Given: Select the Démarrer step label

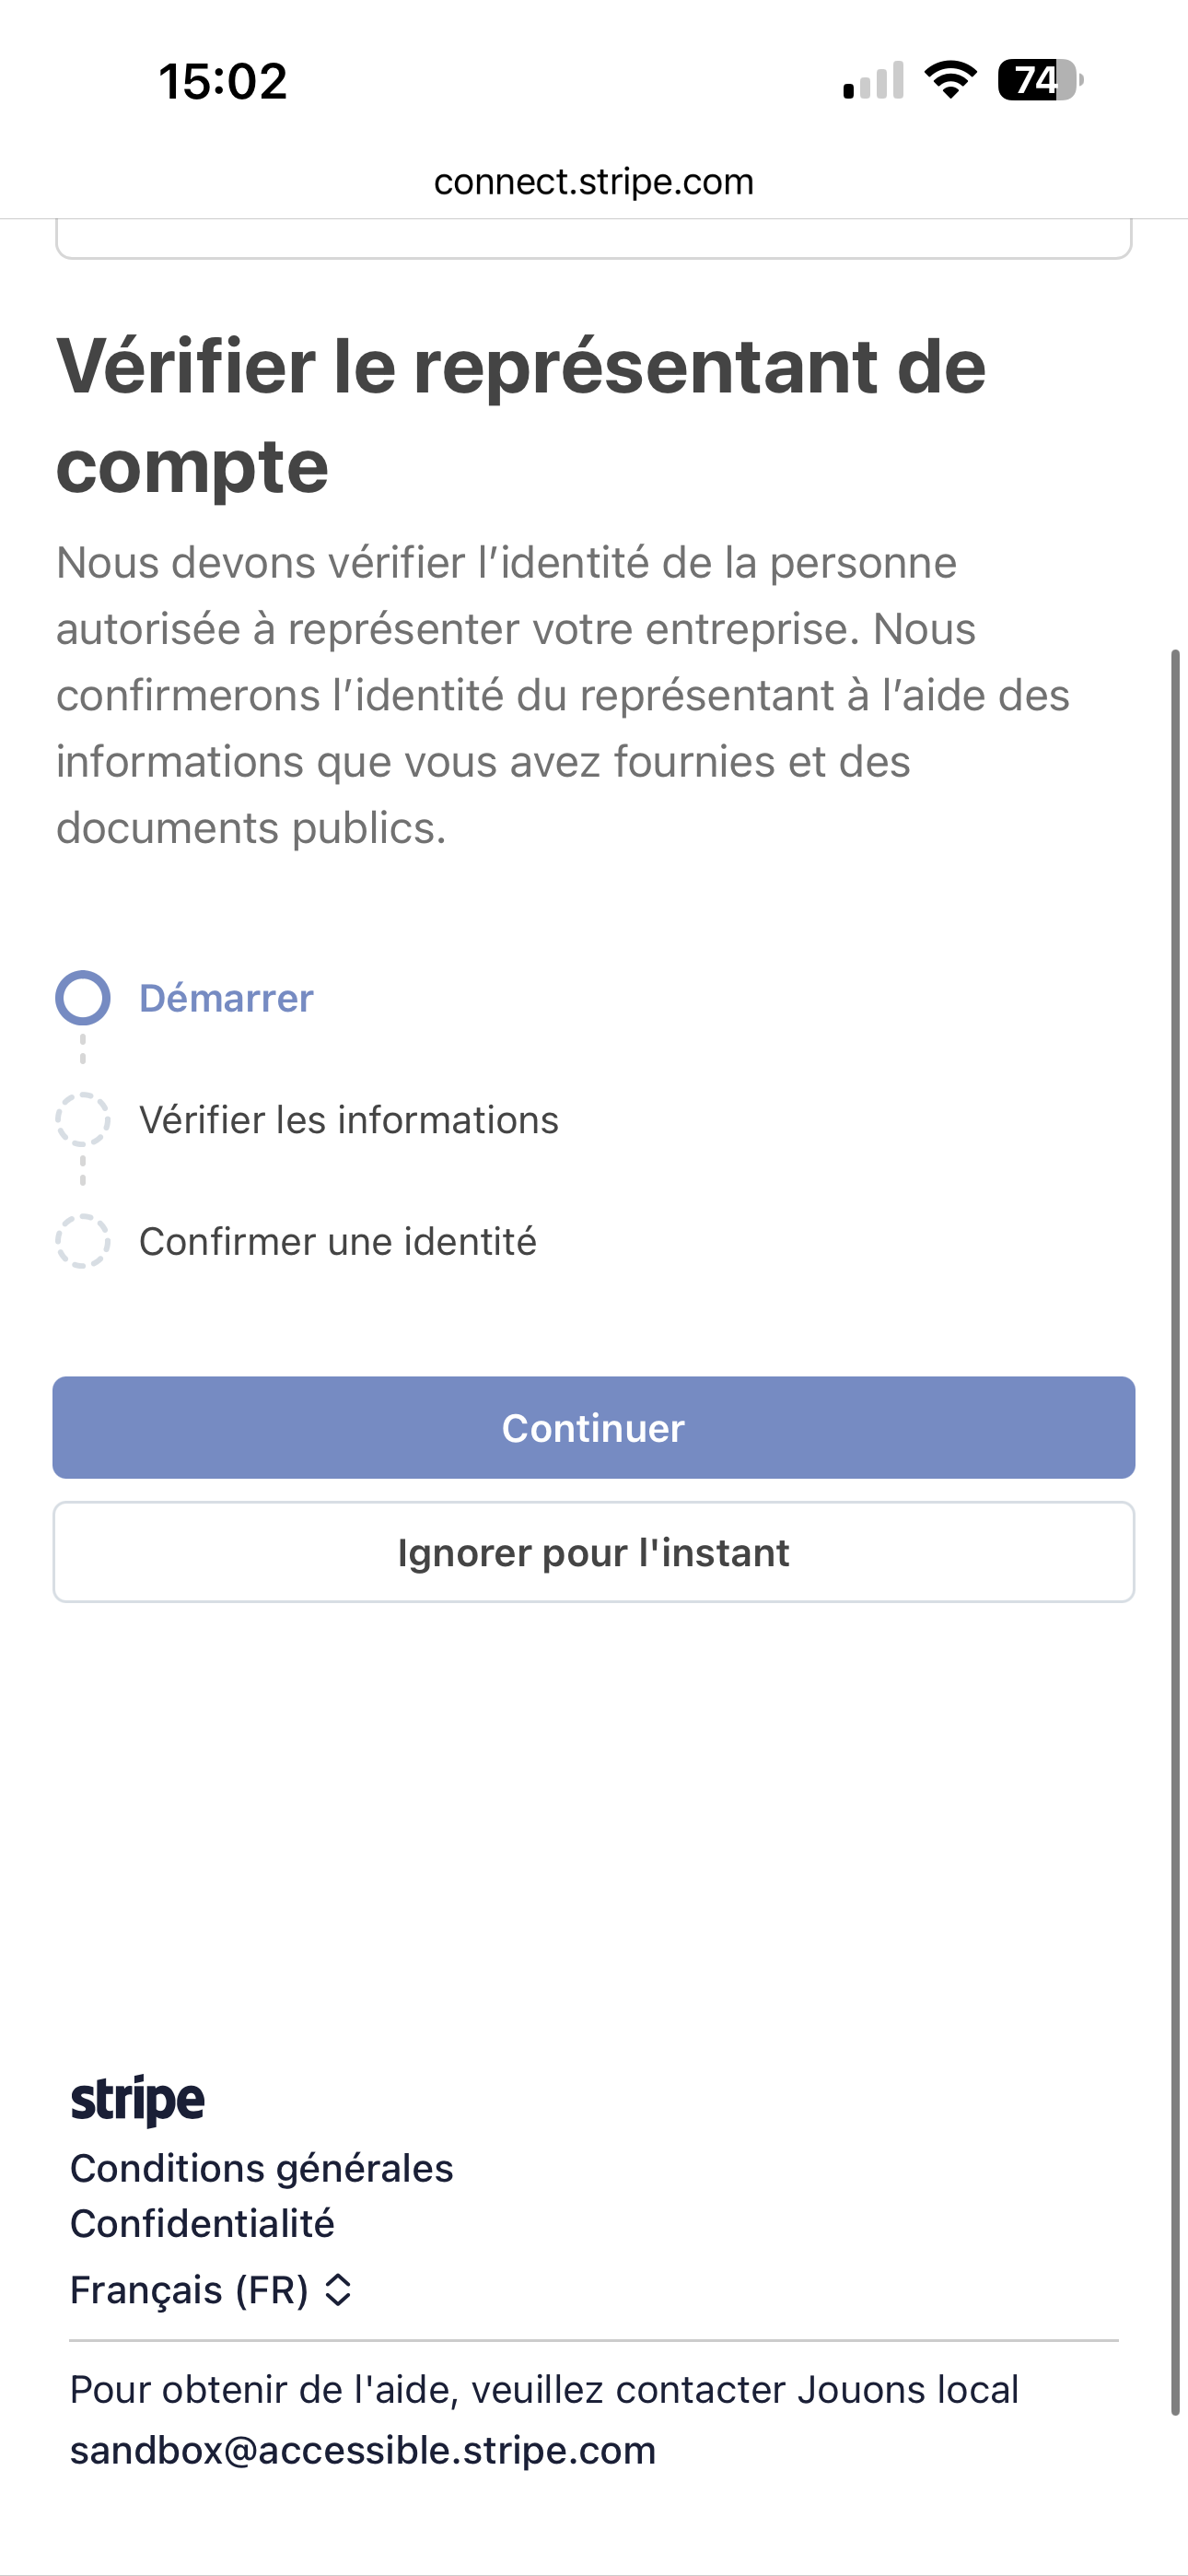Looking at the screenshot, I should 226,998.
